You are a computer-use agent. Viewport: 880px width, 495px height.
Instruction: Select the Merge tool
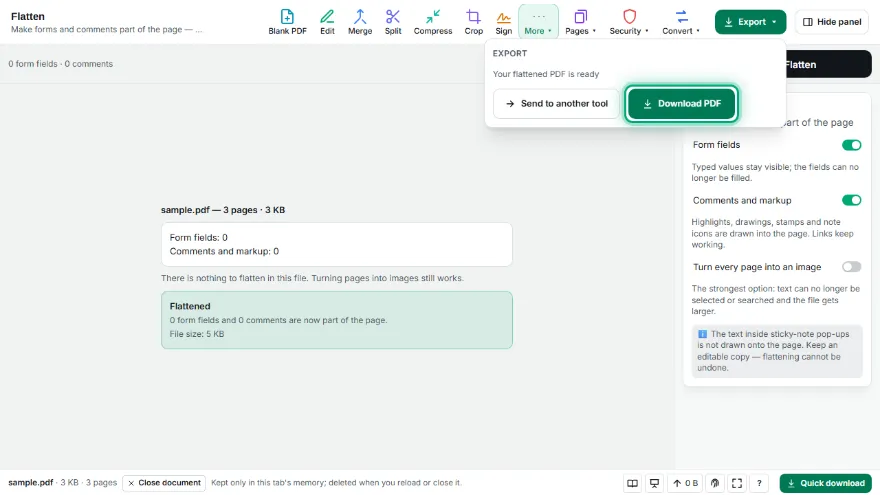360,22
